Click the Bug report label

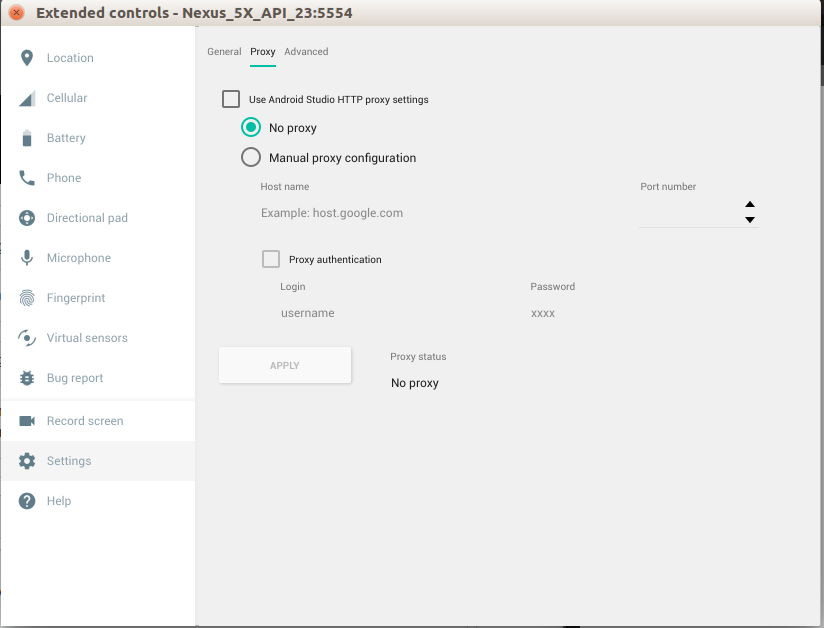75,378
